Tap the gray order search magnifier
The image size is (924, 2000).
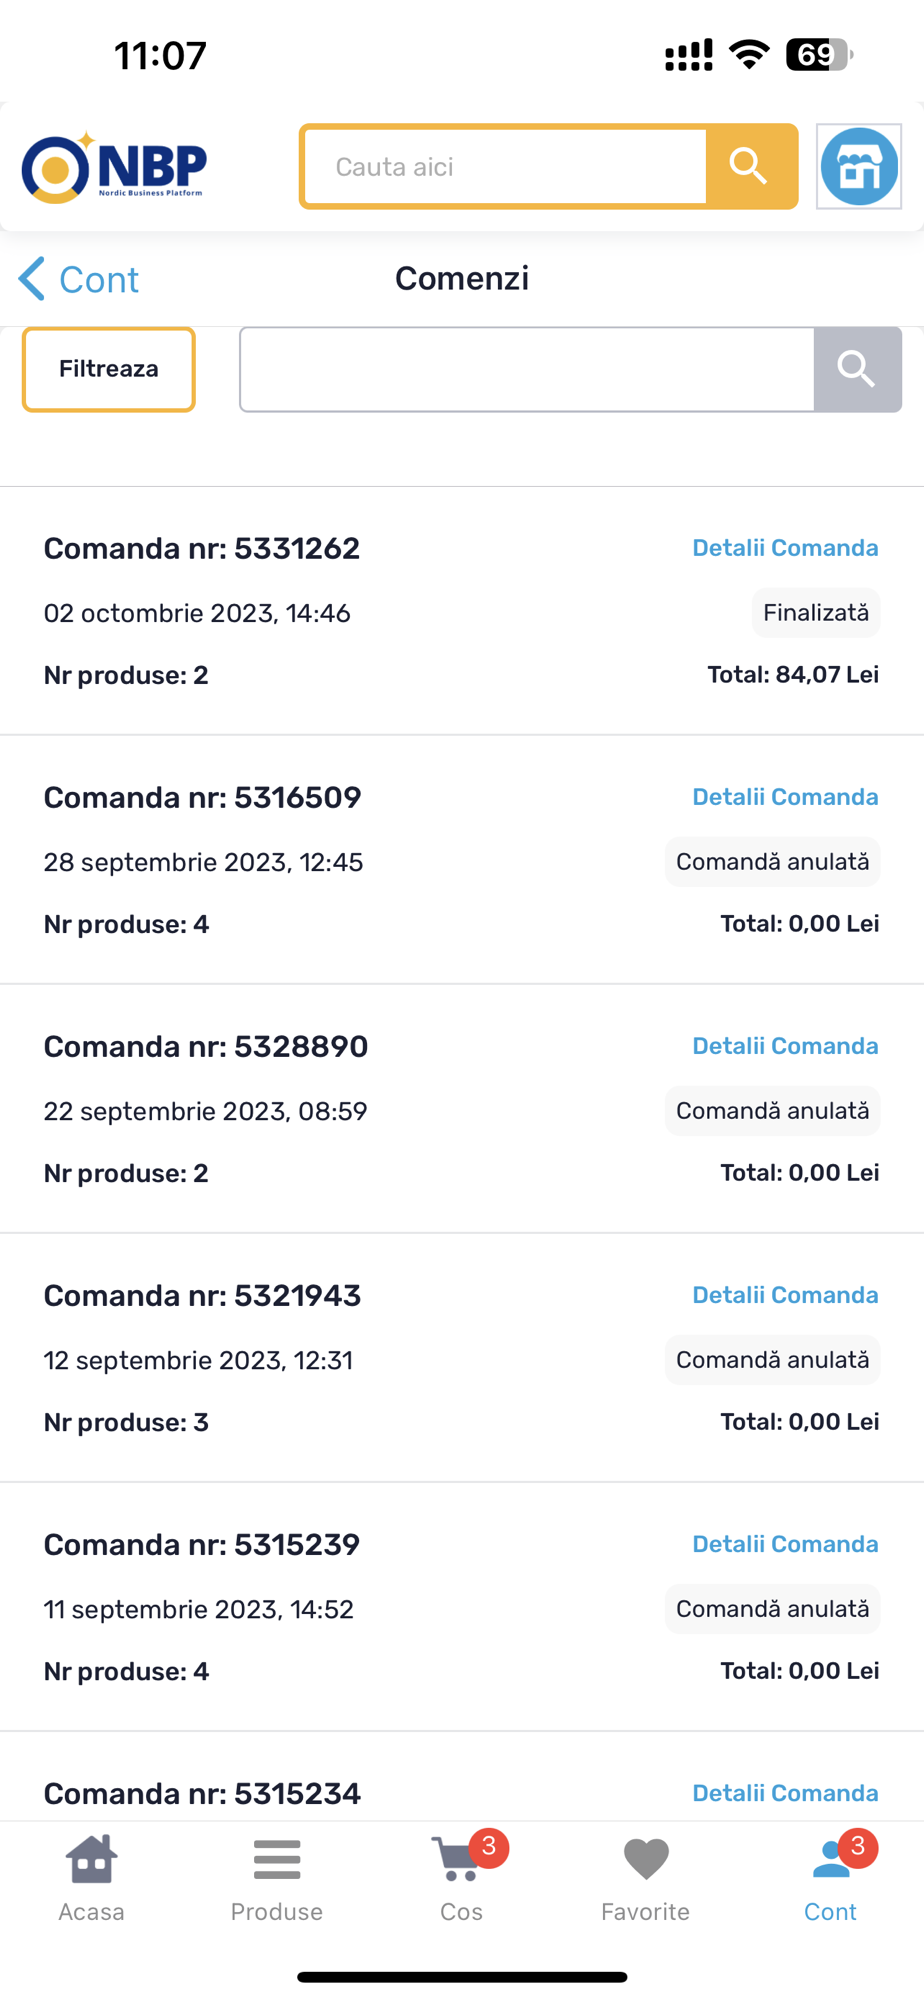point(857,369)
